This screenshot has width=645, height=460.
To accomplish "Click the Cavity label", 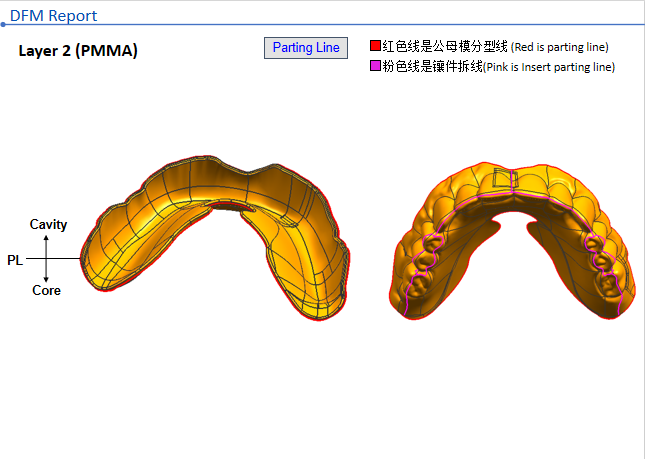I will [x=48, y=224].
